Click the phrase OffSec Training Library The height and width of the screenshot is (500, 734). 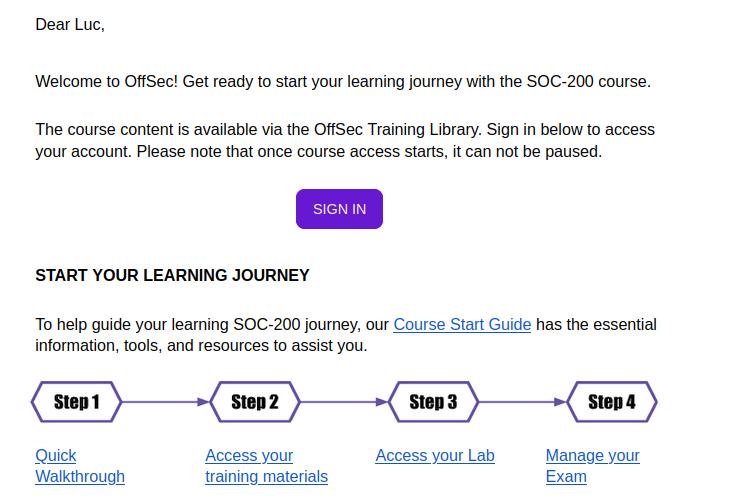click(397, 129)
